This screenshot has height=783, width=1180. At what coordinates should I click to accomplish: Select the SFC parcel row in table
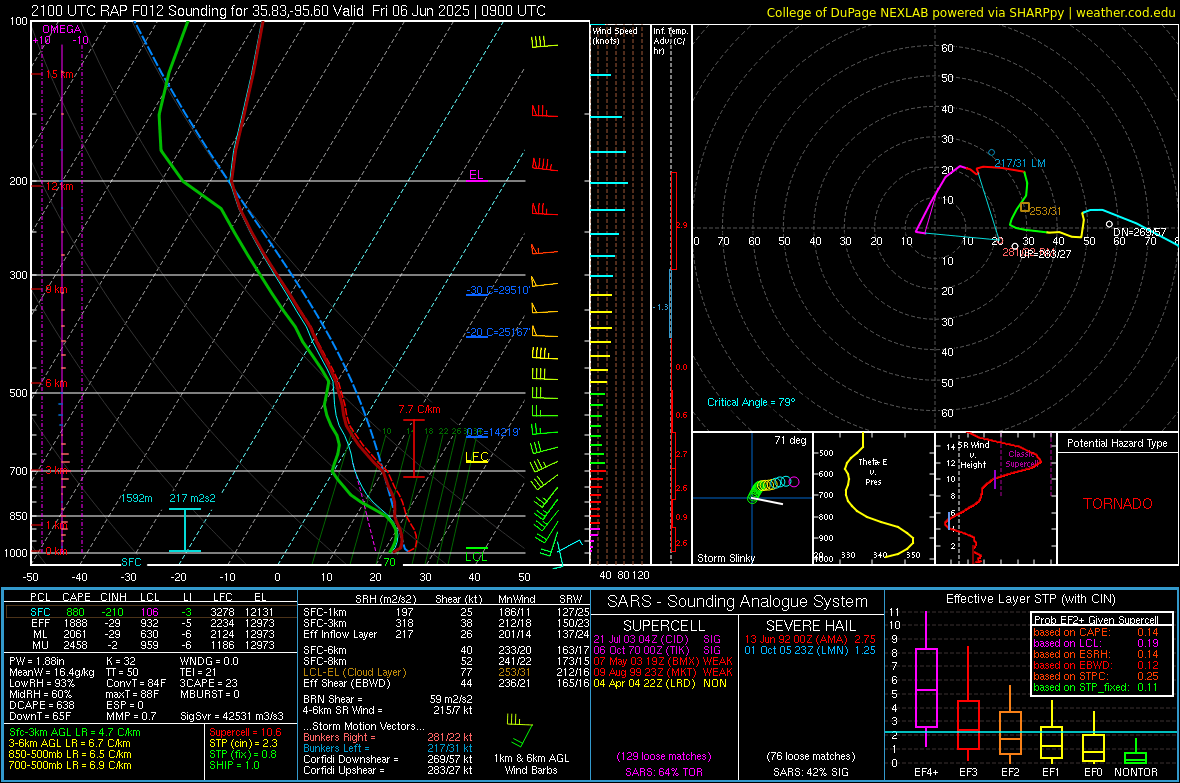(151, 612)
